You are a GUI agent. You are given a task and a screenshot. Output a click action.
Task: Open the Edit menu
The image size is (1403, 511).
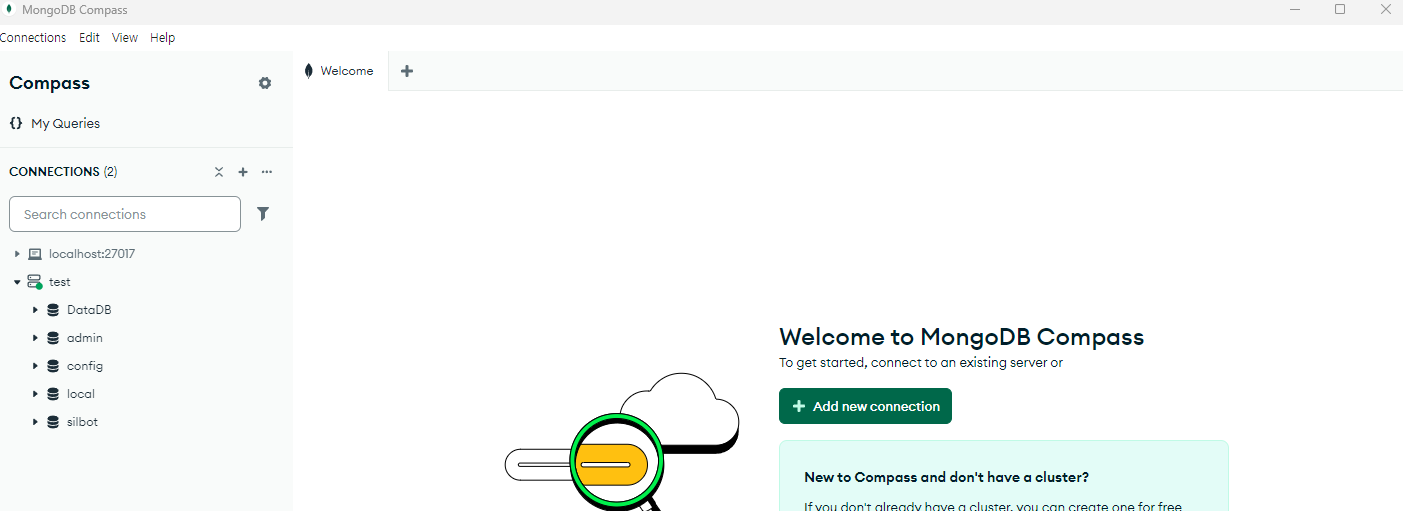pos(89,38)
